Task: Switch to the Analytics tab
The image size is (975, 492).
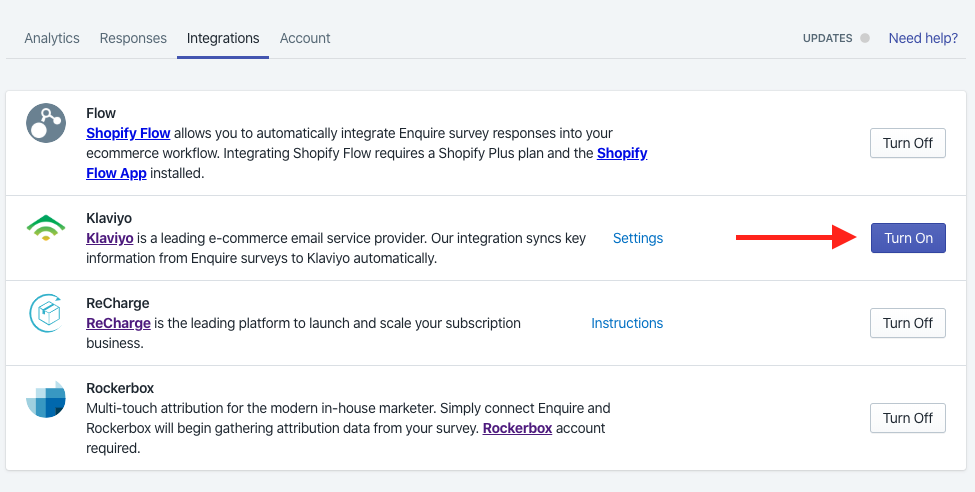Action: pos(52,38)
